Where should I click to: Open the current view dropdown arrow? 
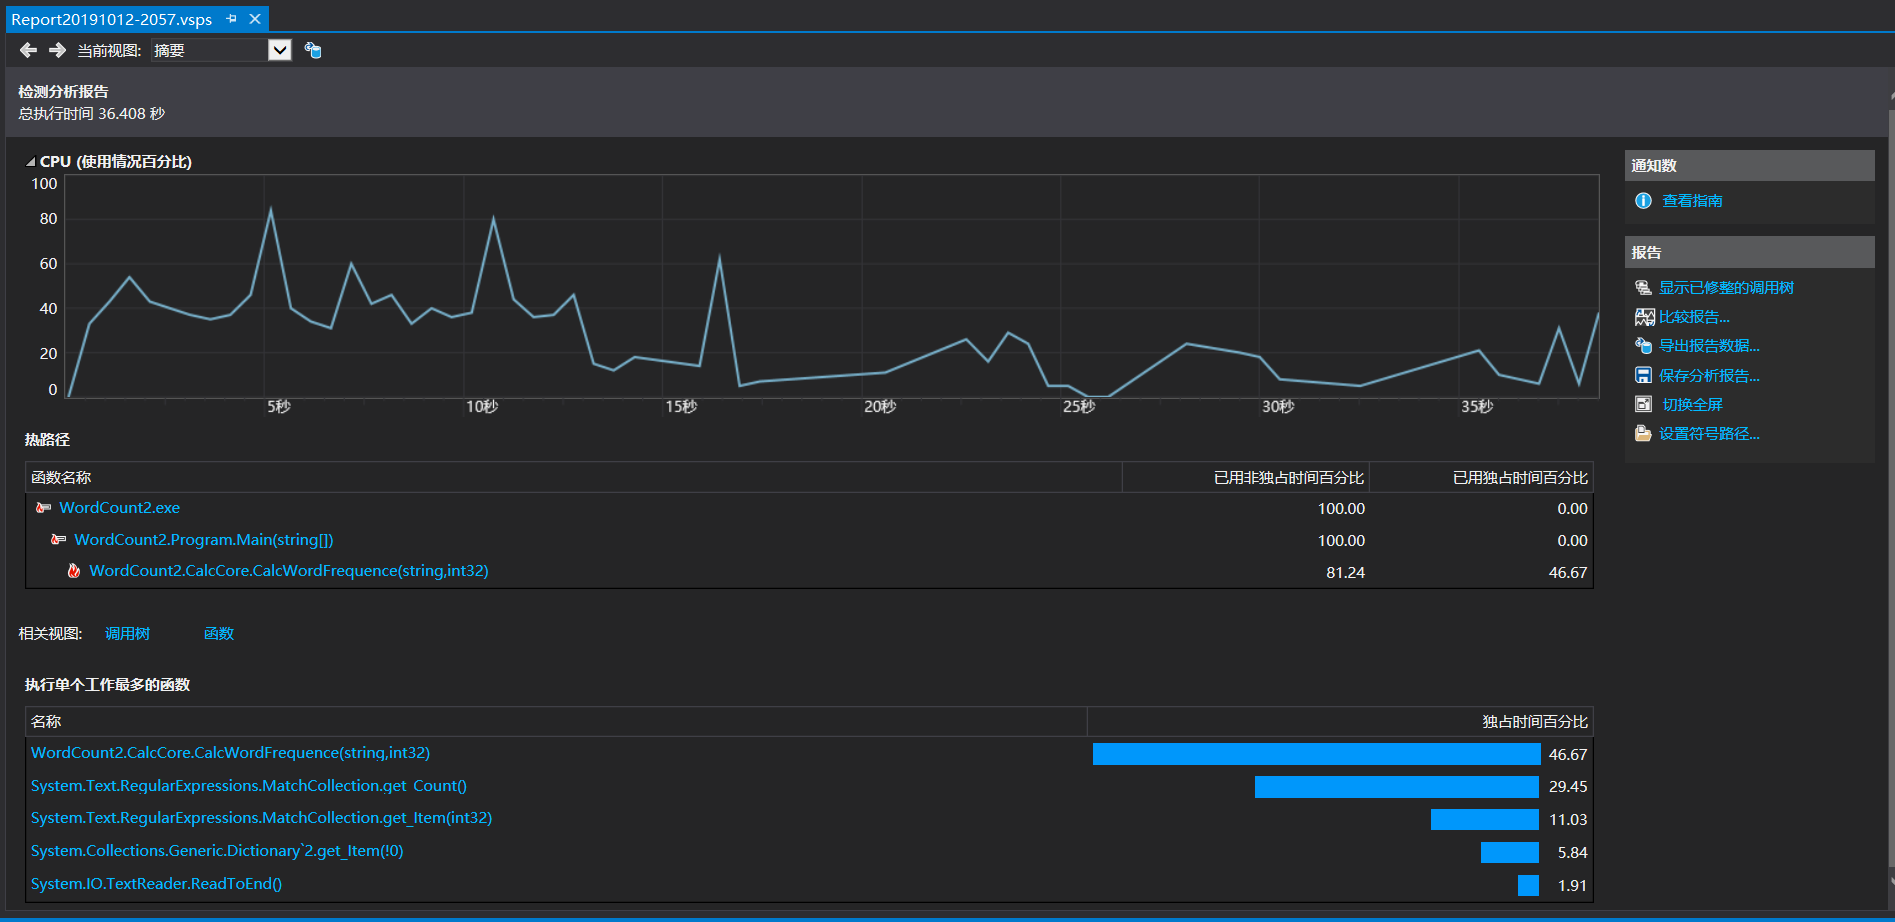pyautogui.click(x=280, y=50)
